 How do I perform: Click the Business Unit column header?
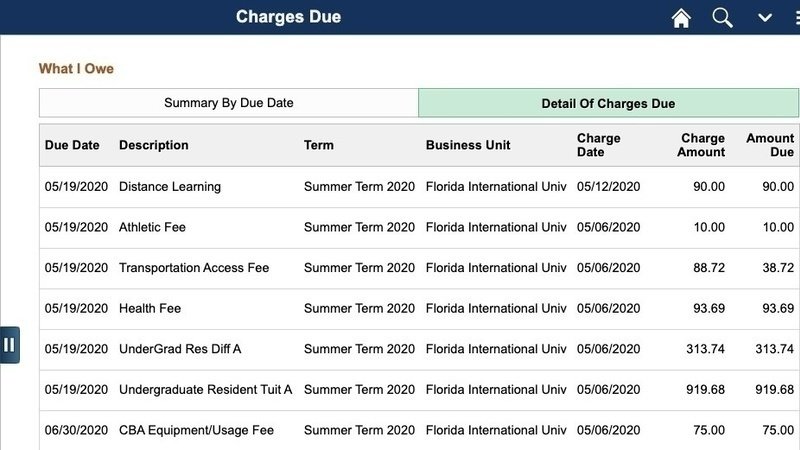tap(468, 145)
